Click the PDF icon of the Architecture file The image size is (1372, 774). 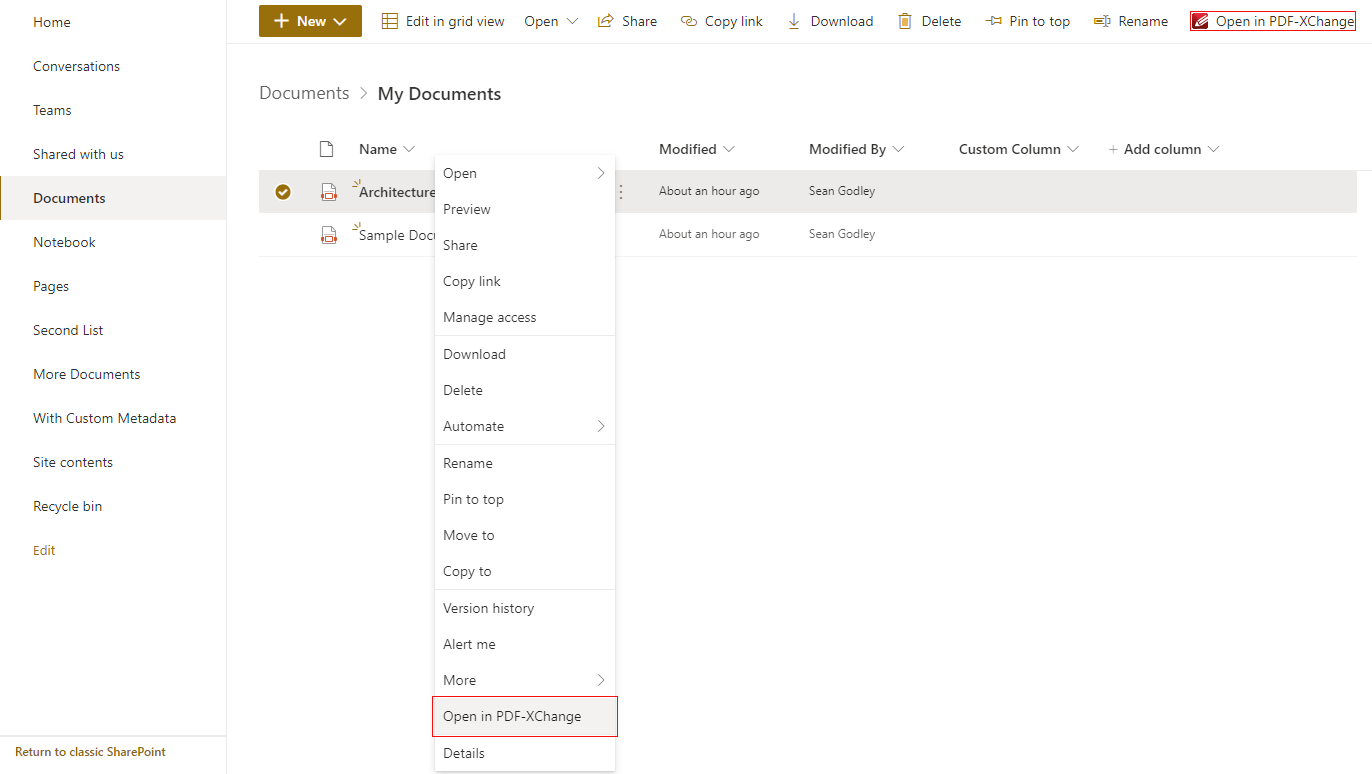pos(328,192)
